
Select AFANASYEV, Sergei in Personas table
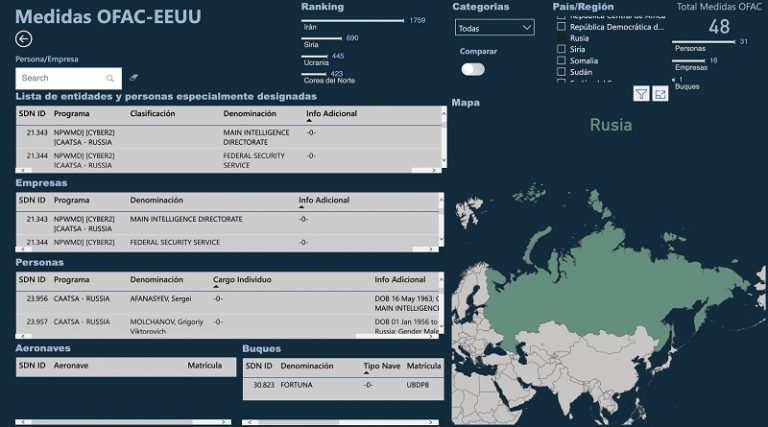tap(161, 299)
